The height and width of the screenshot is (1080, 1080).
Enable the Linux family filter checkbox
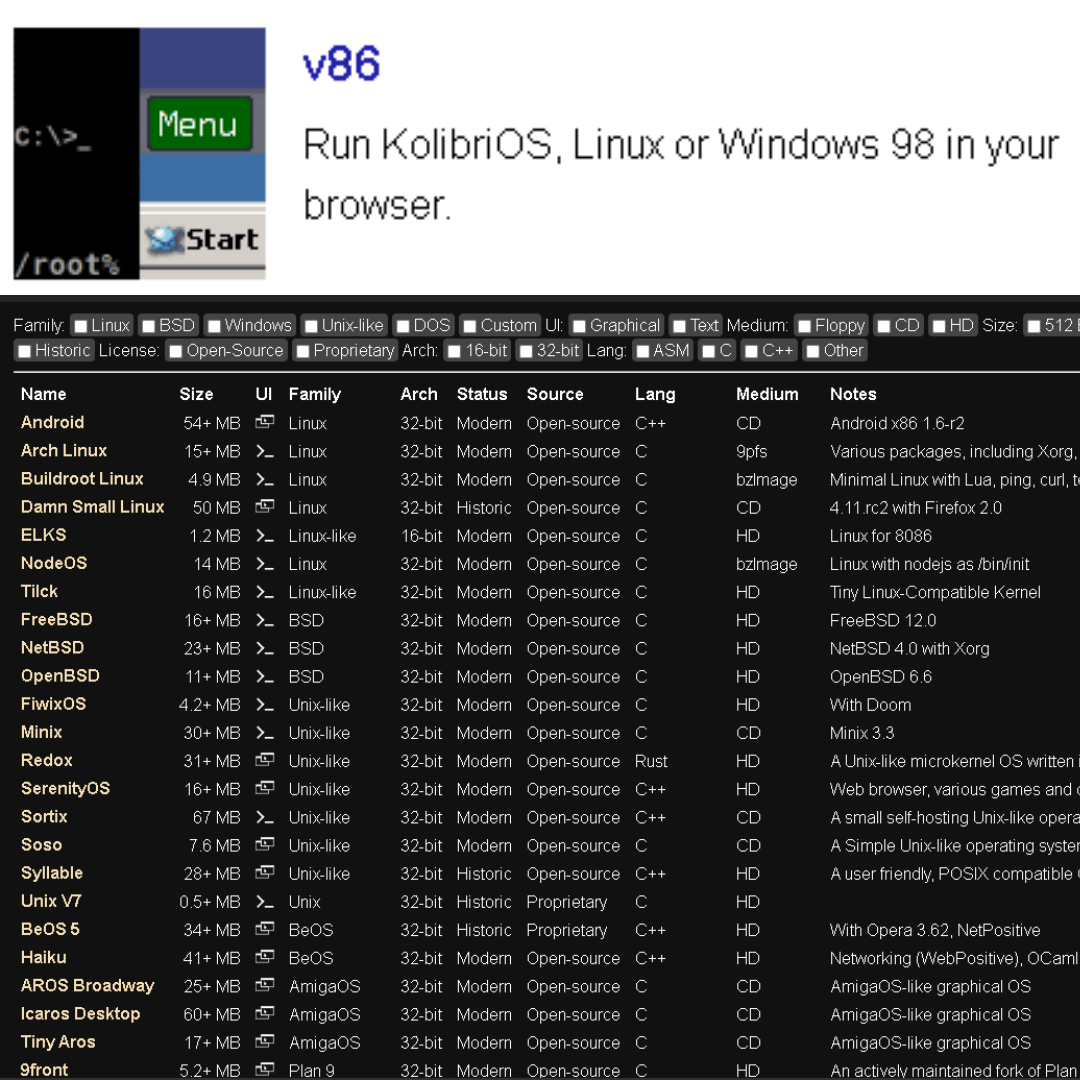[81, 326]
